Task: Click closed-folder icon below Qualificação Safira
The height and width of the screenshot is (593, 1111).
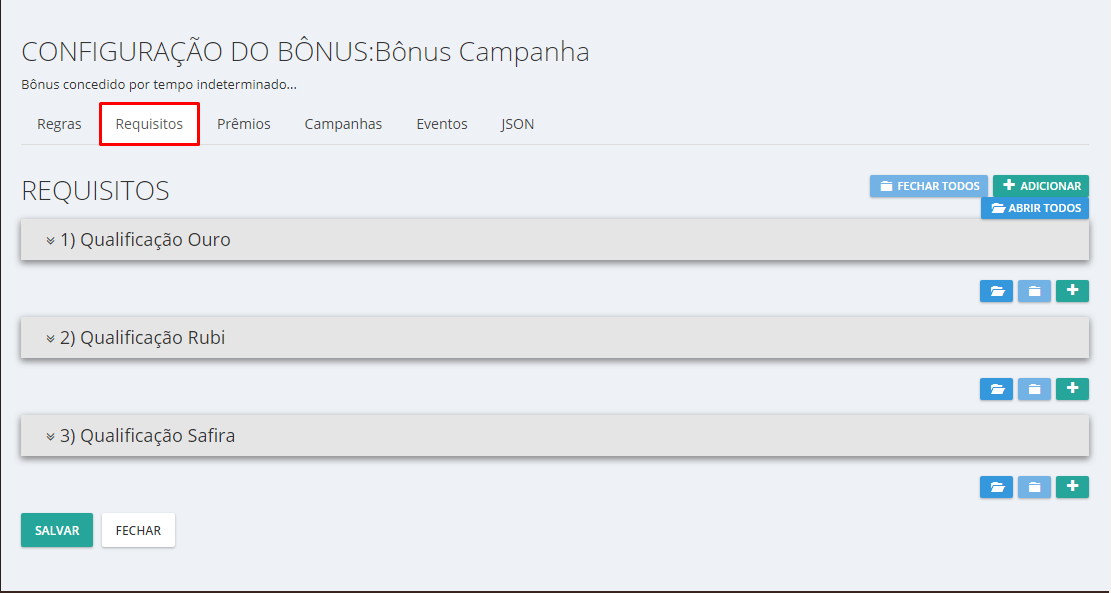Action: tap(1034, 487)
